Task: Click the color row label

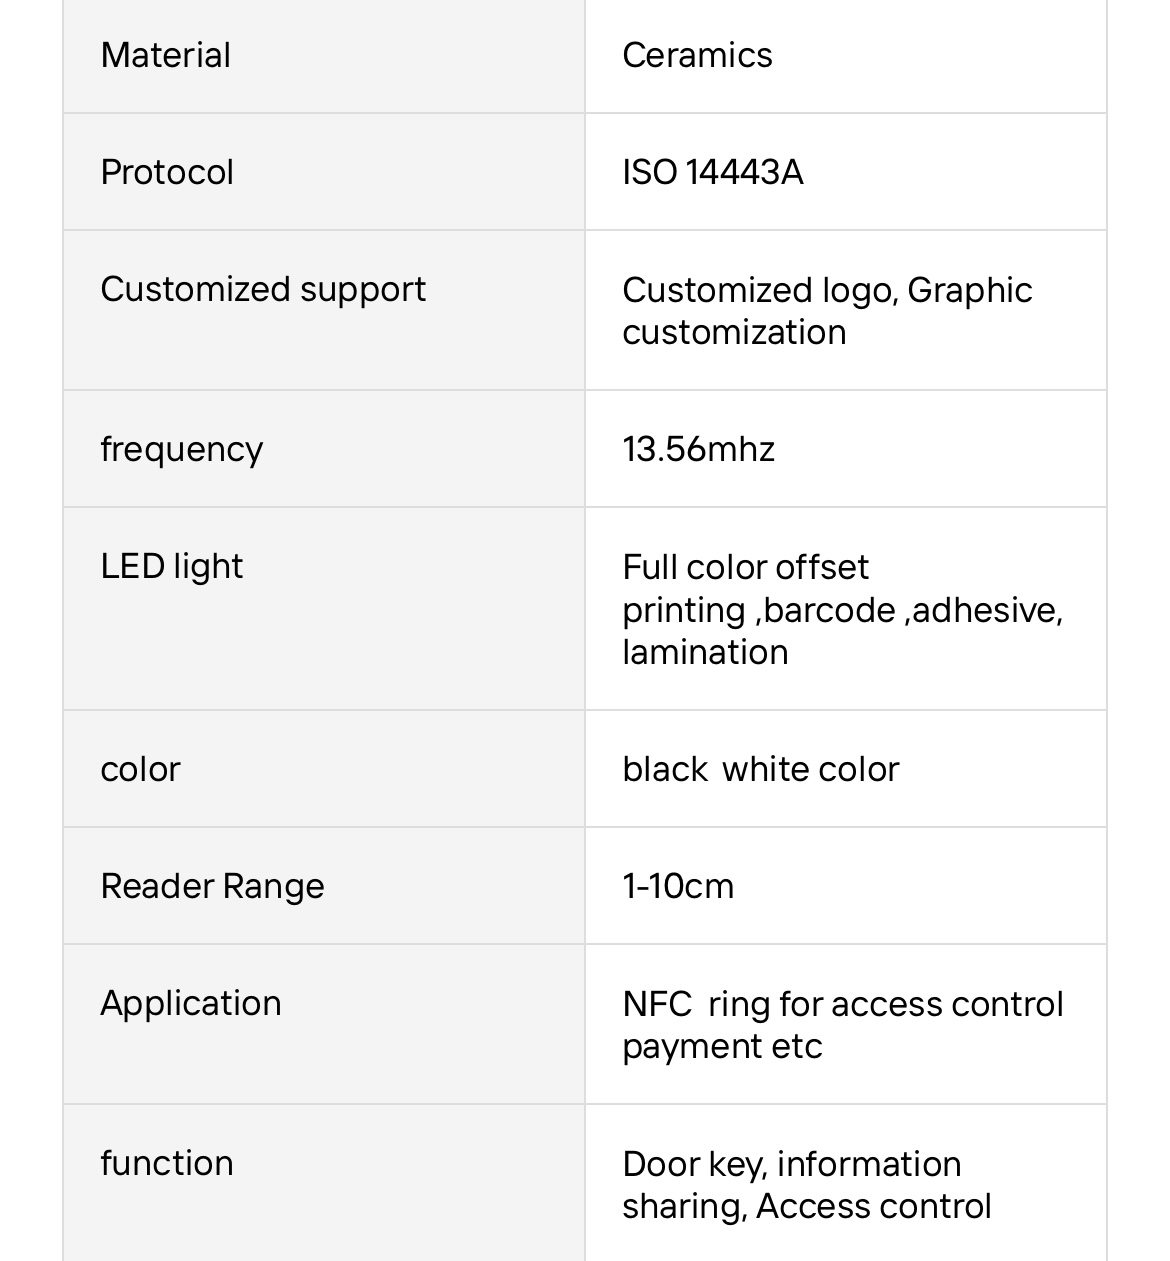Action: 141,769
